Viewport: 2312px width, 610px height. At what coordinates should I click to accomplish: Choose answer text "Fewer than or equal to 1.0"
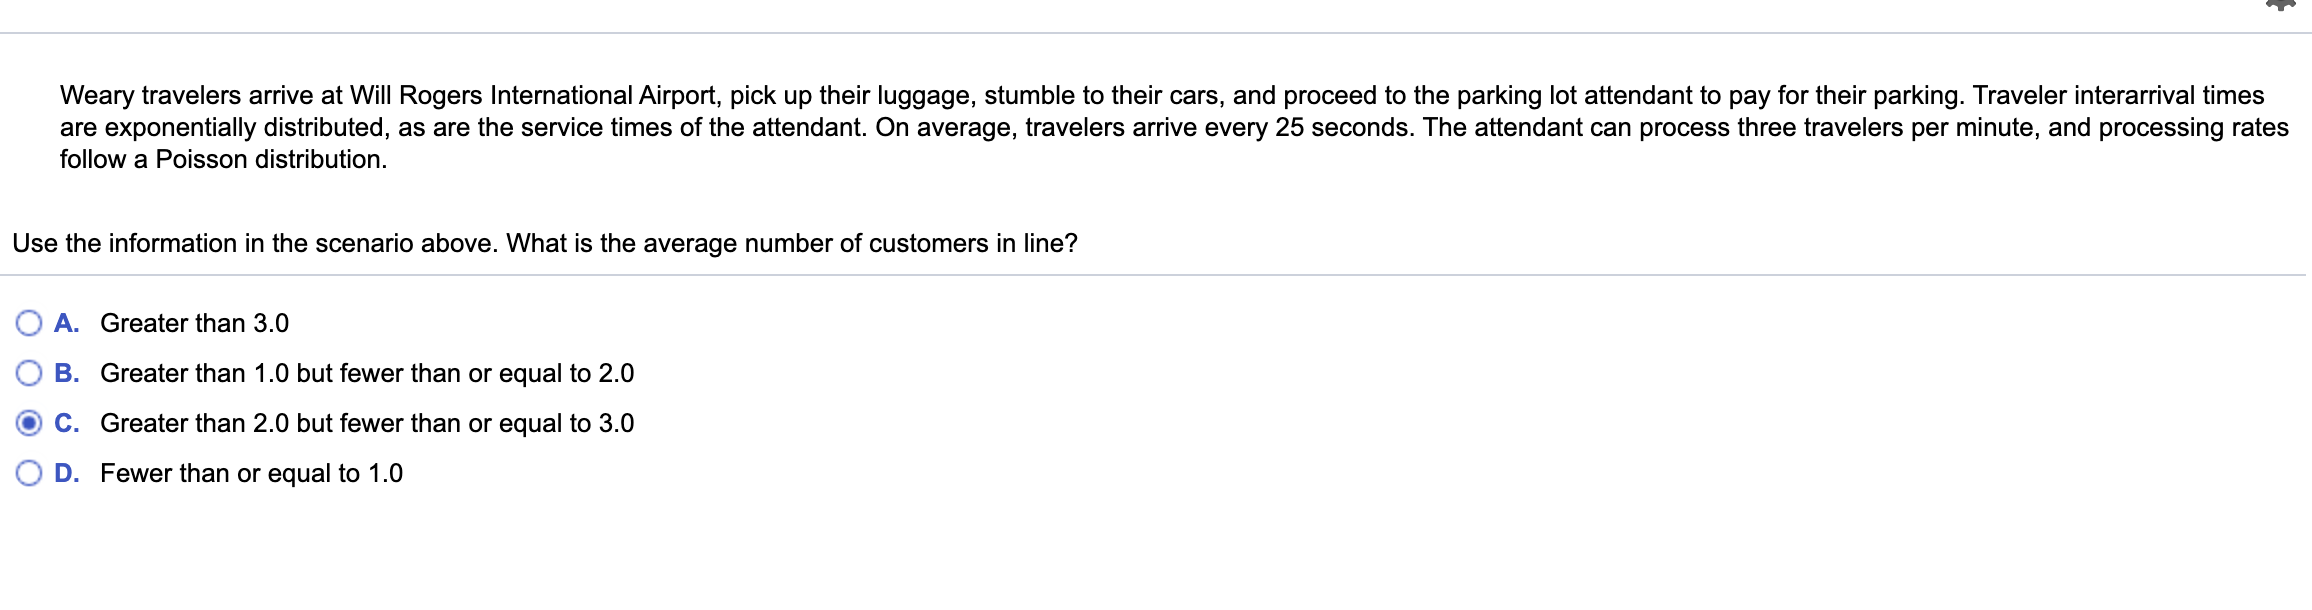(x=252, y=473)
